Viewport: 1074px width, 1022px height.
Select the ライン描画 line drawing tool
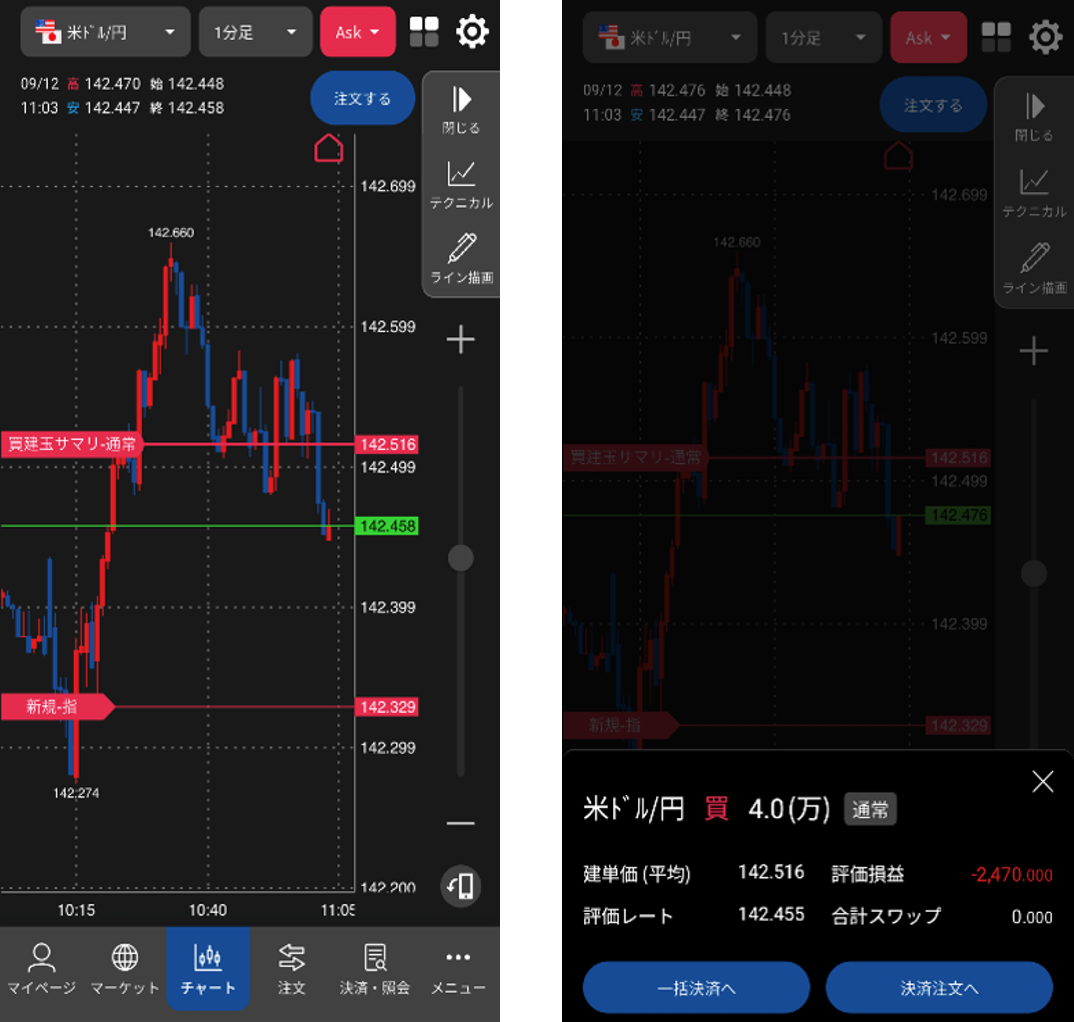coord(461,259)
